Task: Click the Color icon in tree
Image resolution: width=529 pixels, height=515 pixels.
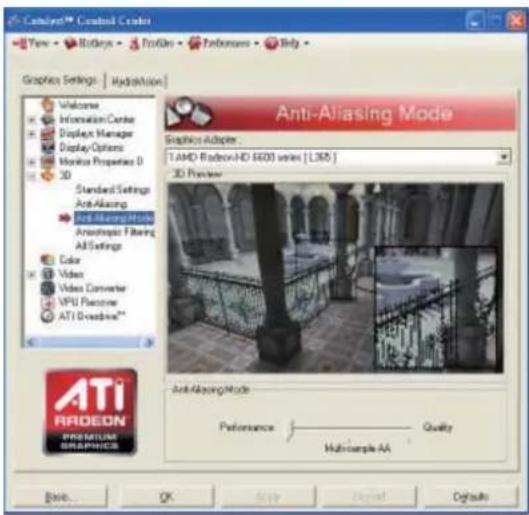Action: click(x=48, y=260)
